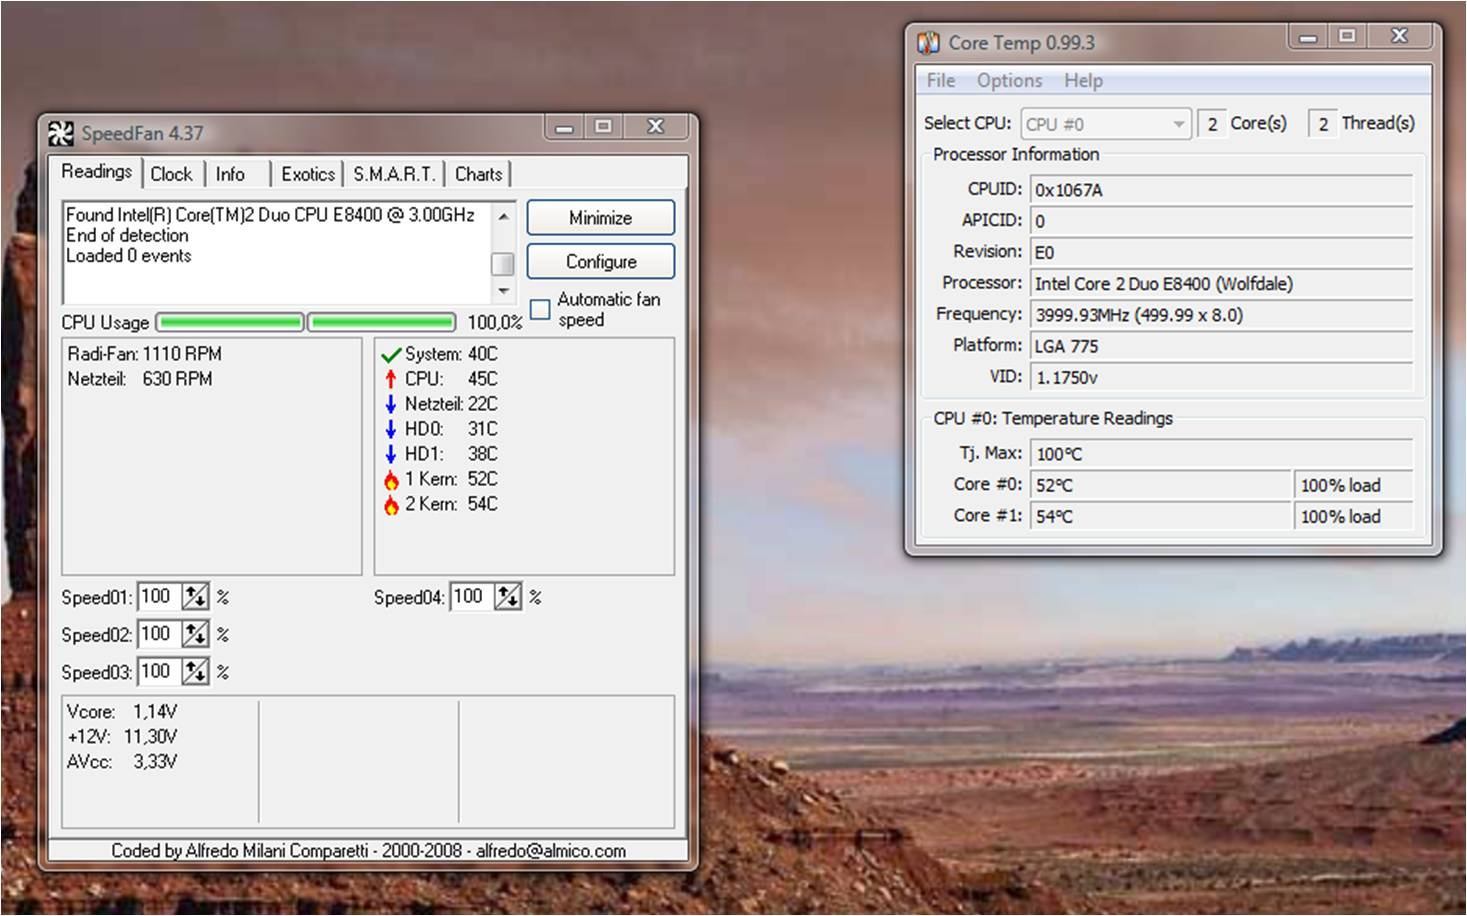The width and height of the screenshot is (1467, 916).
Task: Click the first CPU Usage green bar
Action: click(x=231, y=322)
